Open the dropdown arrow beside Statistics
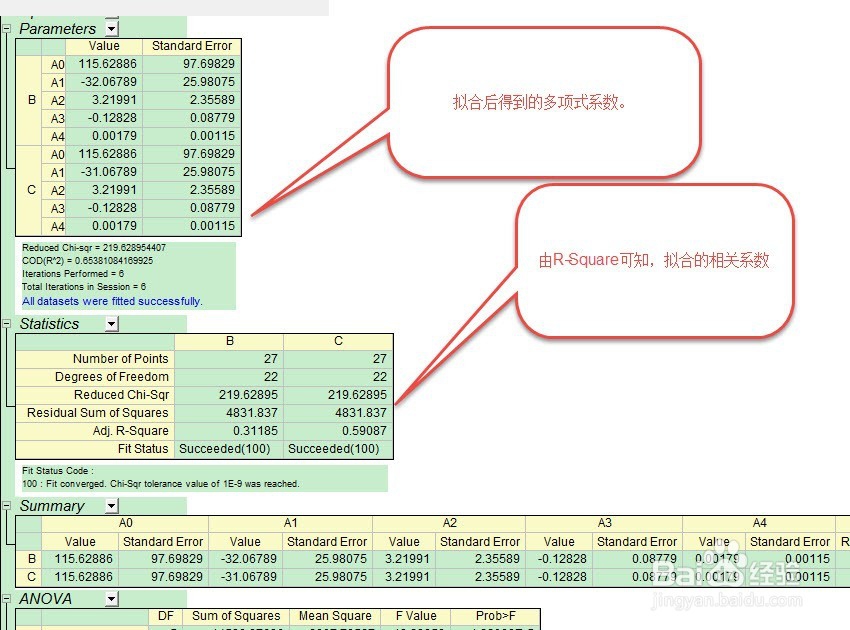 pos(112,324)
